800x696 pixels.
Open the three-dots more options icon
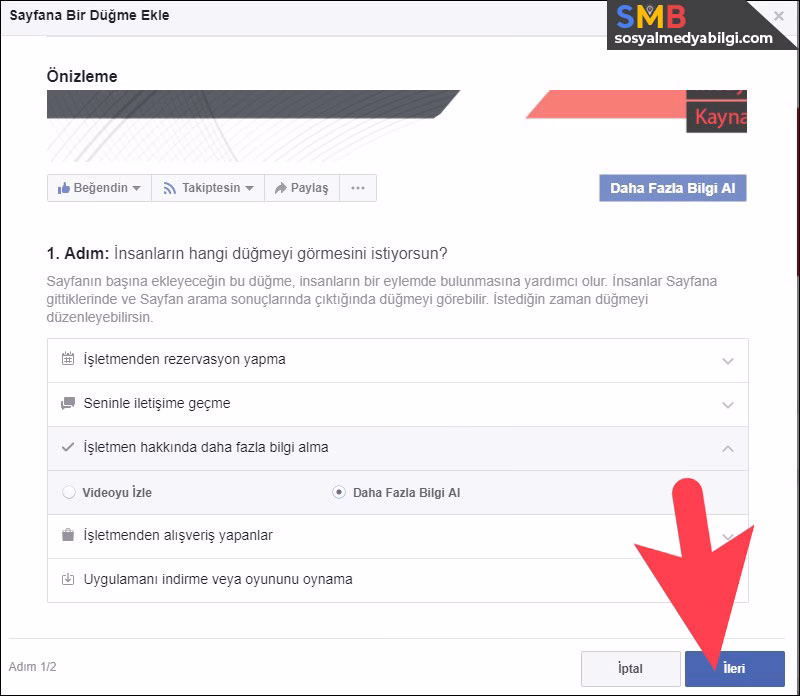click(358, 188)
